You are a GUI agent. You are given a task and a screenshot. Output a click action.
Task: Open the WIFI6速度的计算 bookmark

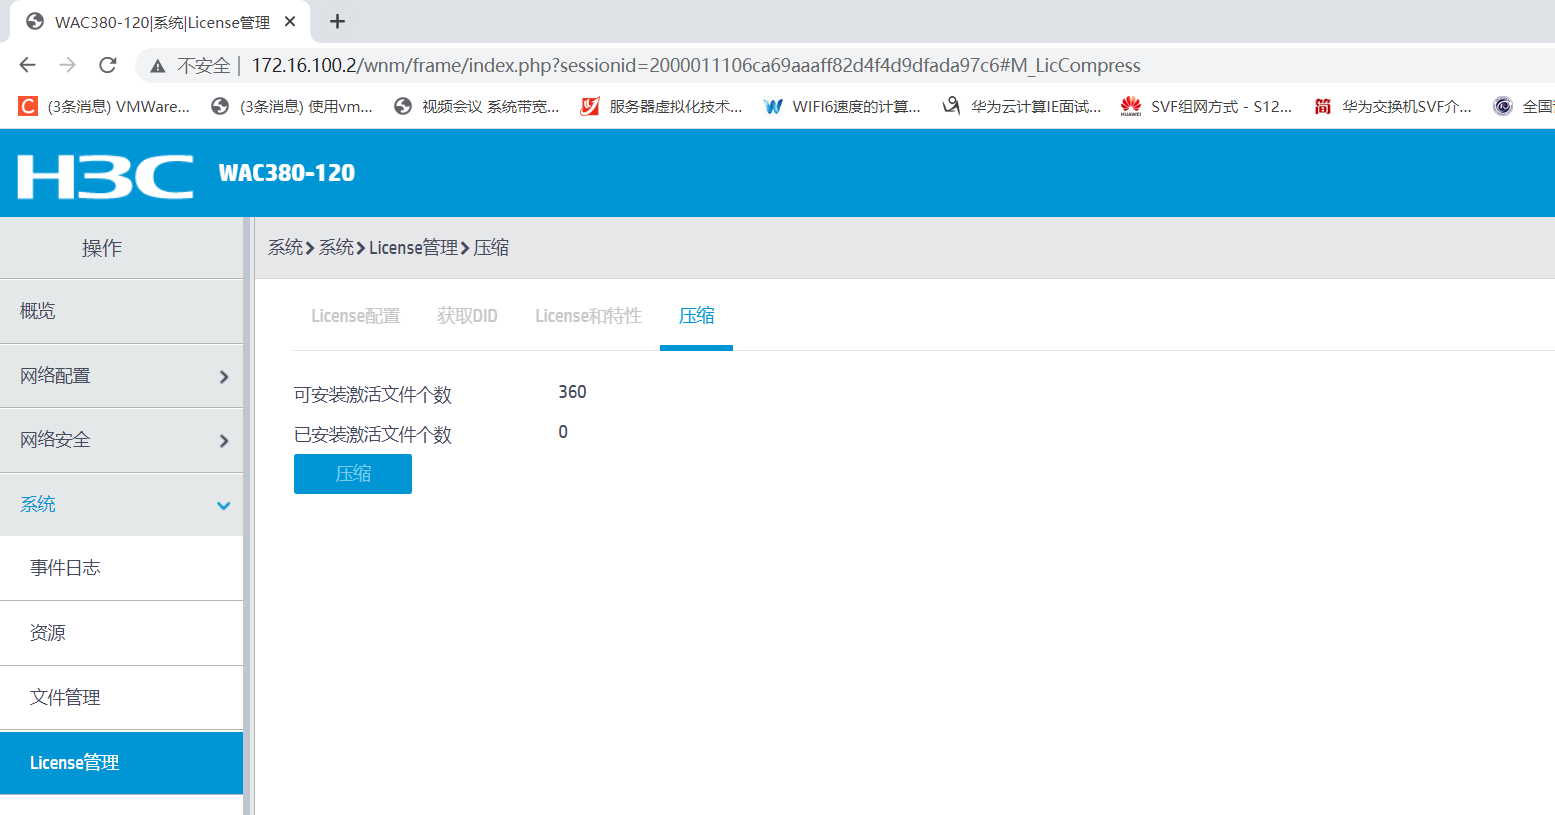point(842,106)
